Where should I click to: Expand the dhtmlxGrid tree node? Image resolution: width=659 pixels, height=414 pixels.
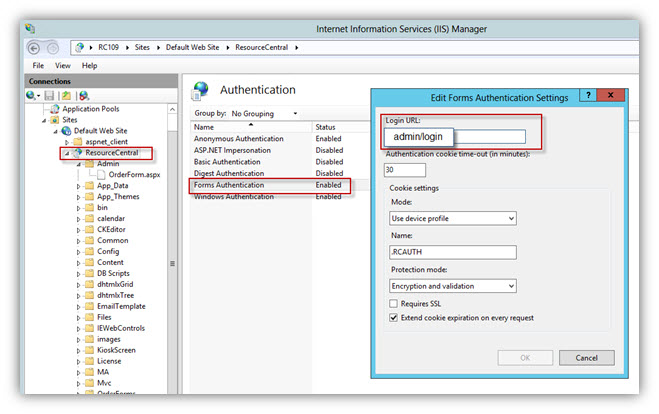[79, 285]
